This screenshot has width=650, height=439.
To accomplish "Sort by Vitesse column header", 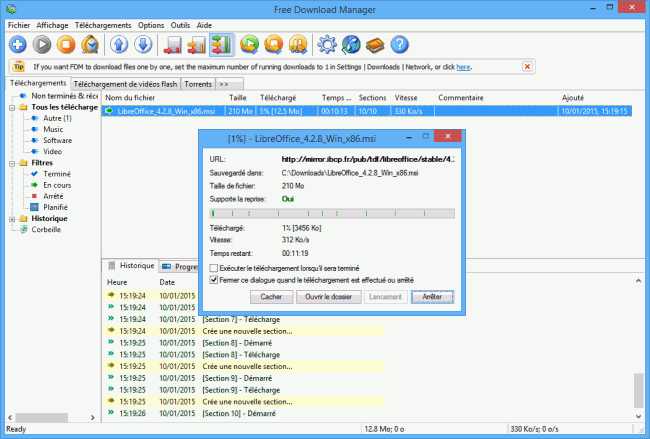I will (406, 98).
